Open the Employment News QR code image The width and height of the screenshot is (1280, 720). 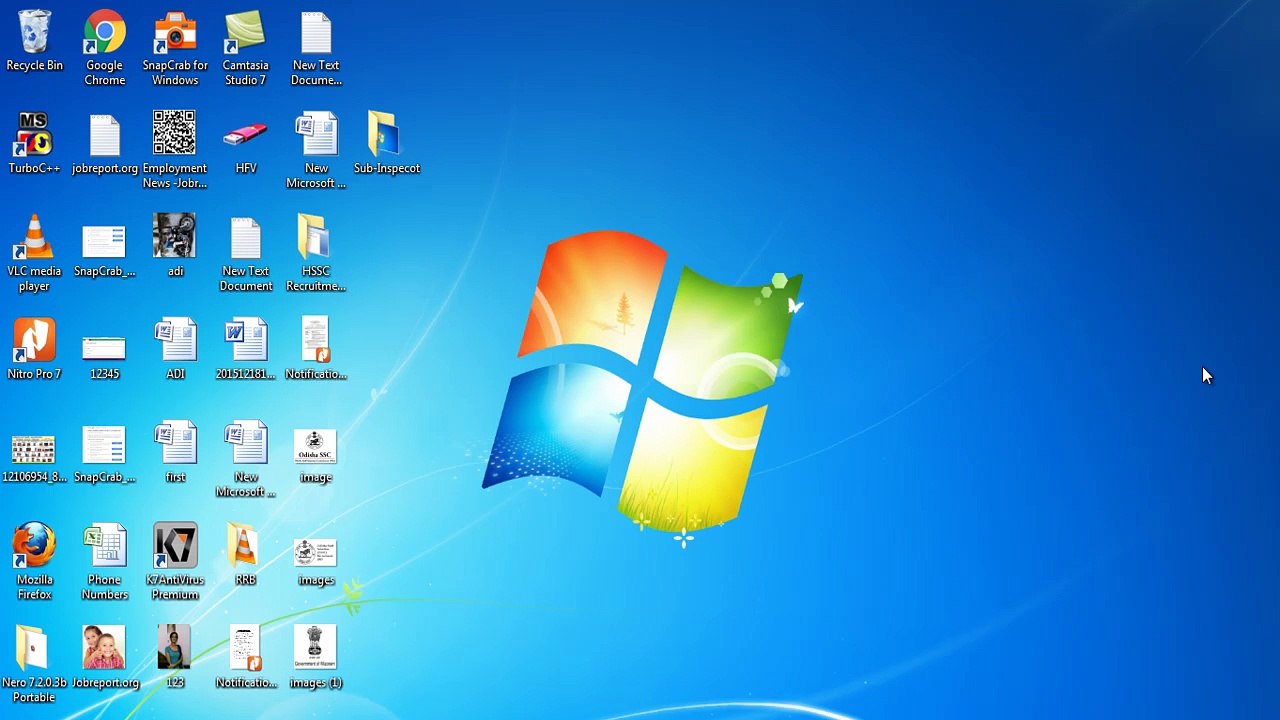click(175, 150)
